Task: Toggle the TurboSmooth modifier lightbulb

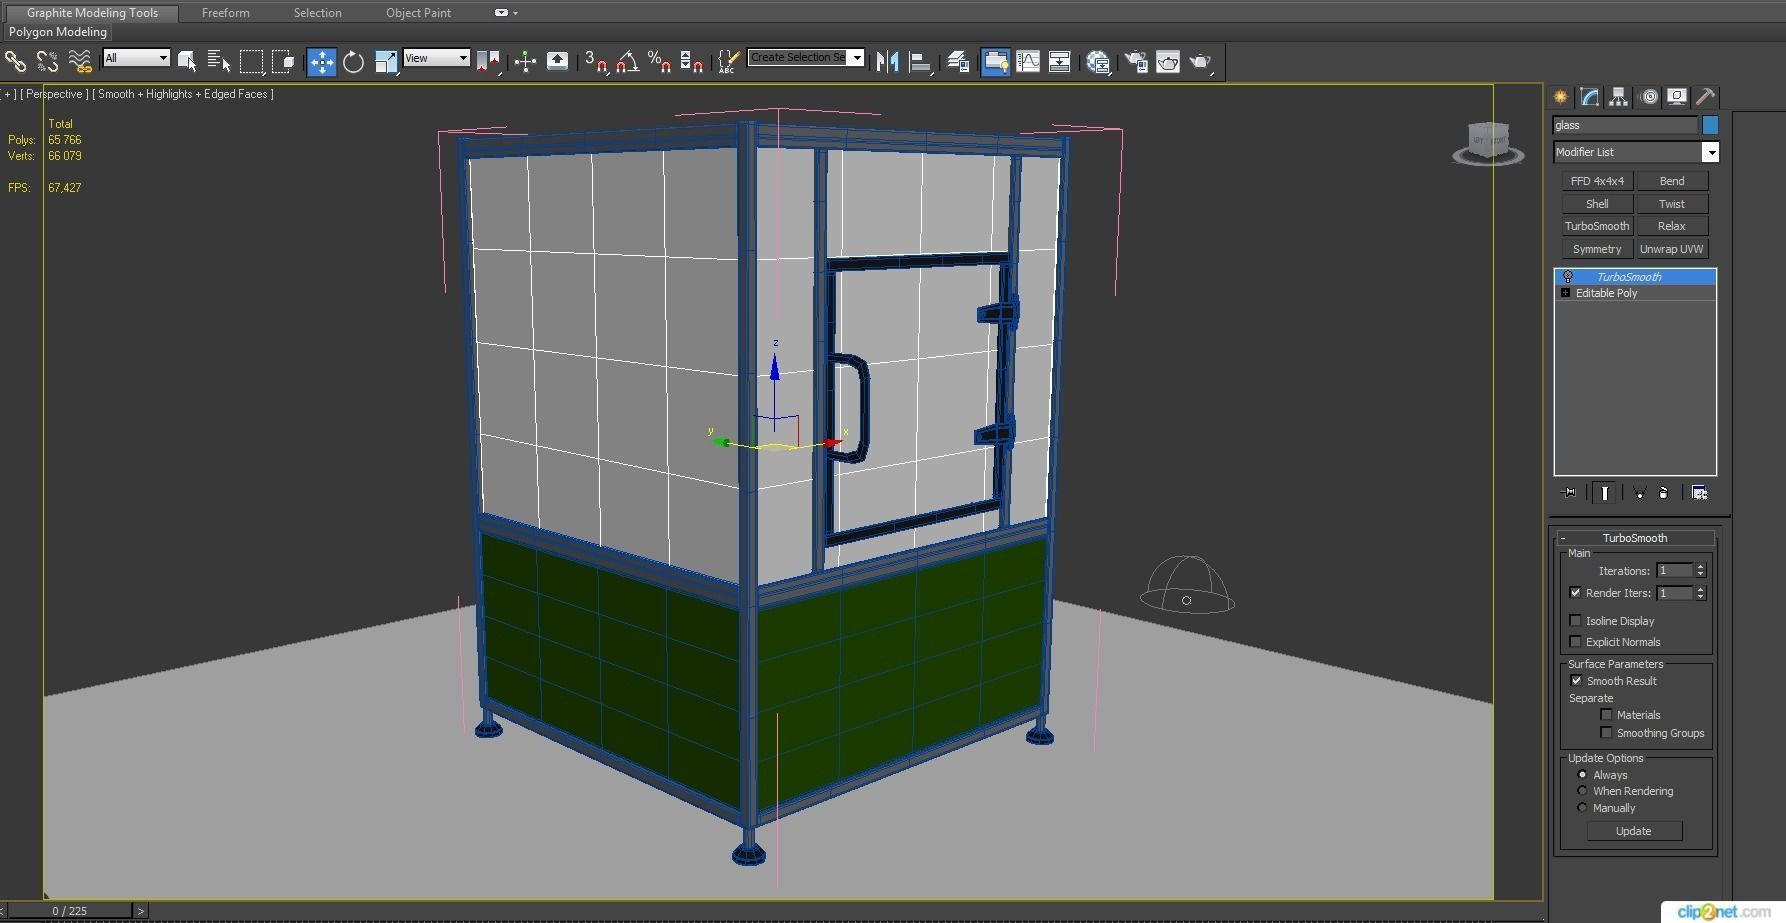Action: (x=1568, y=277)
